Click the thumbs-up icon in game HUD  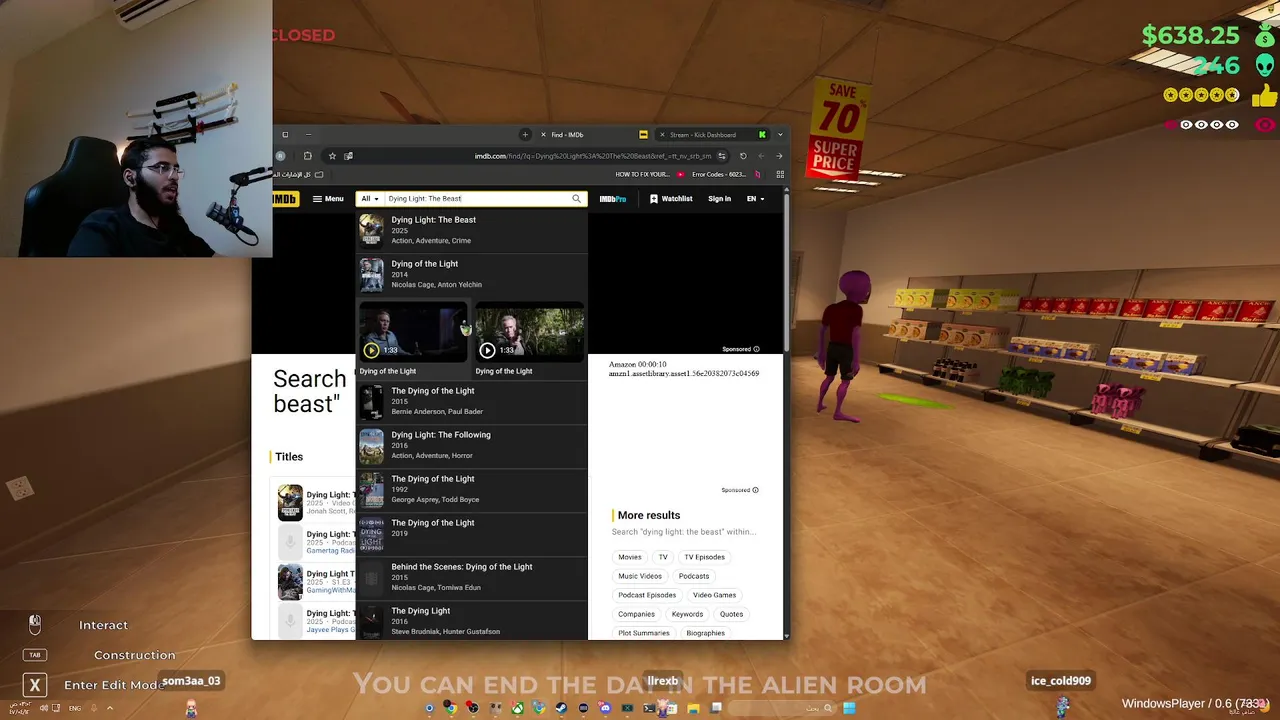[1264, 96]
